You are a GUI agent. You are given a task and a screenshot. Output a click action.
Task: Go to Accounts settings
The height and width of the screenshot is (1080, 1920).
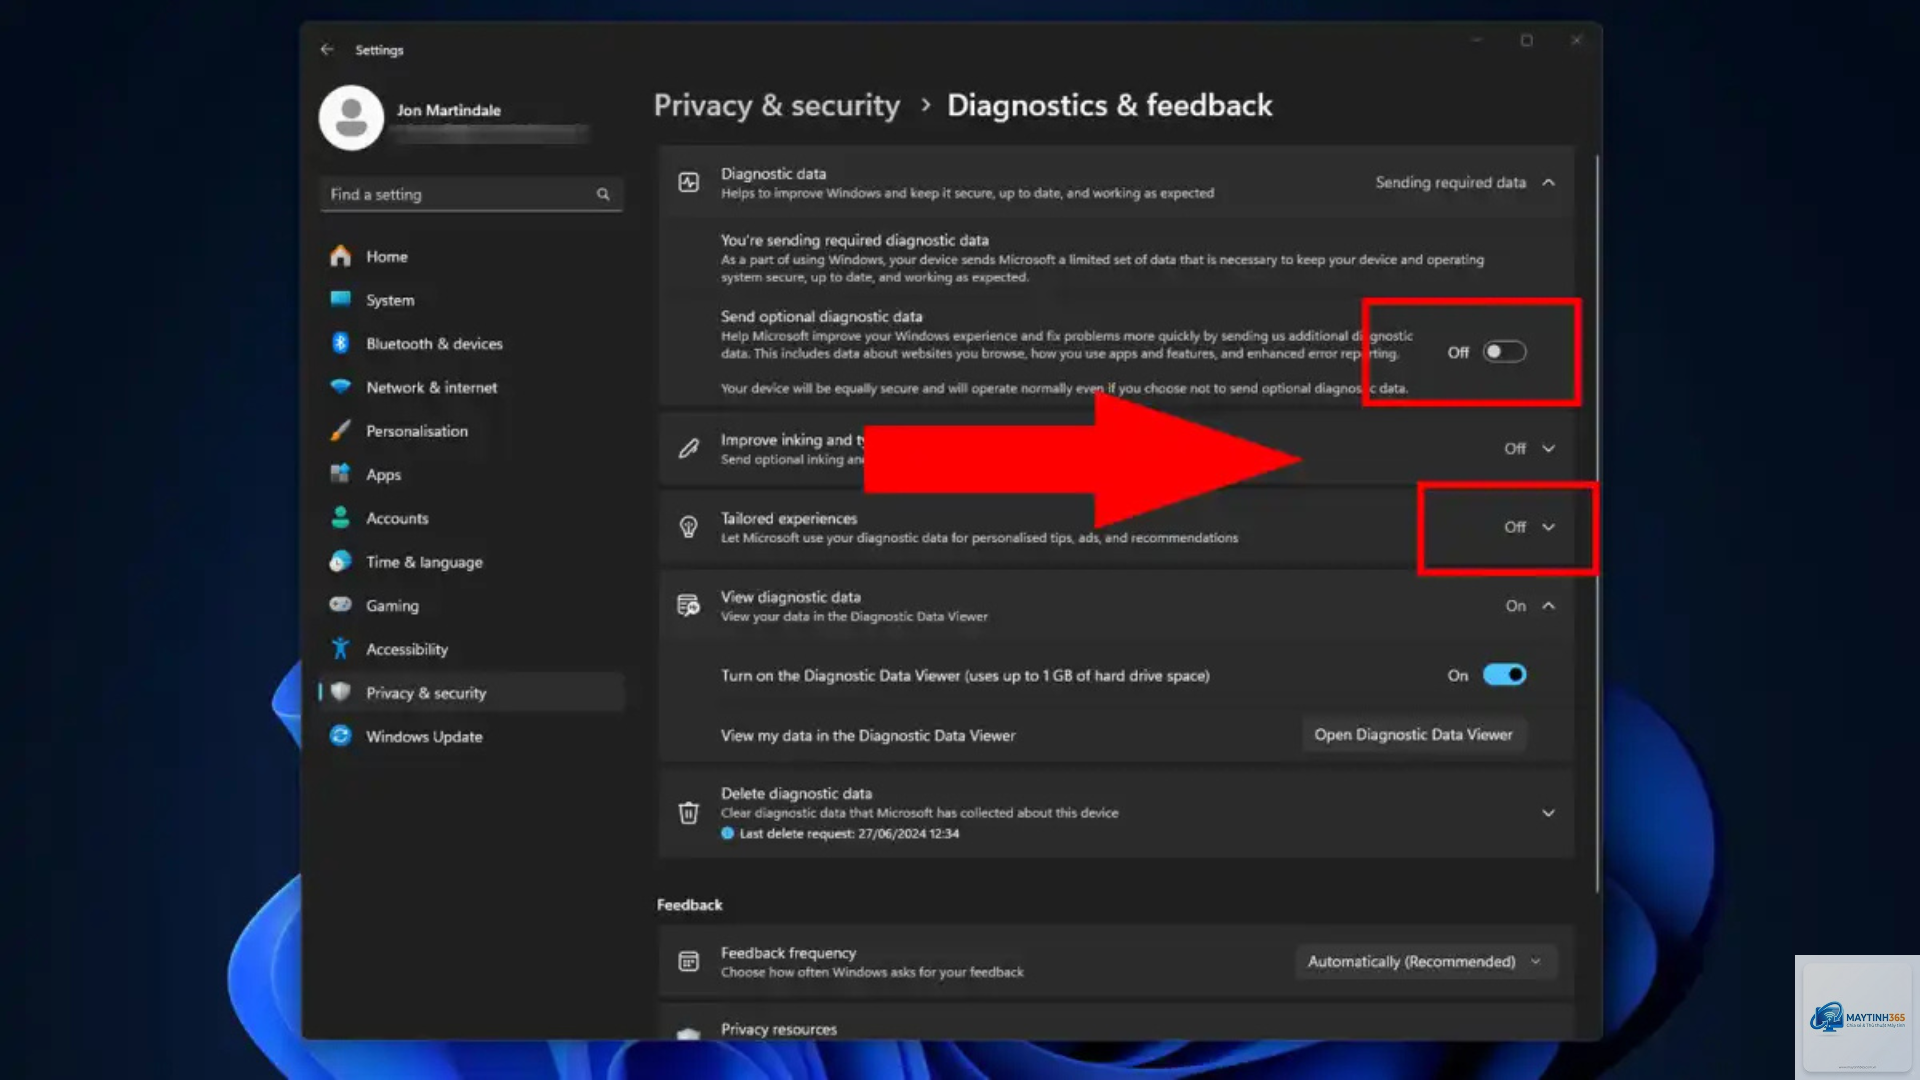[472, 518]
